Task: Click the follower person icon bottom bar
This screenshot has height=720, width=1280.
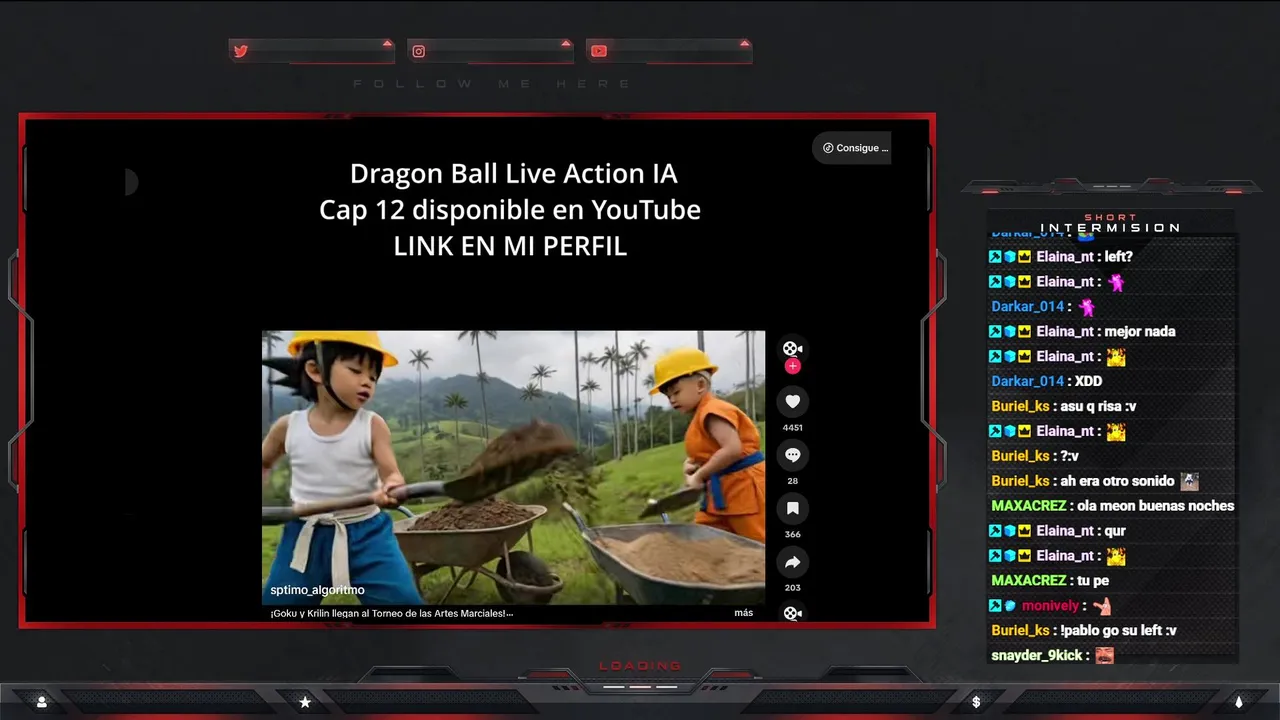Action: coord(41,702)
